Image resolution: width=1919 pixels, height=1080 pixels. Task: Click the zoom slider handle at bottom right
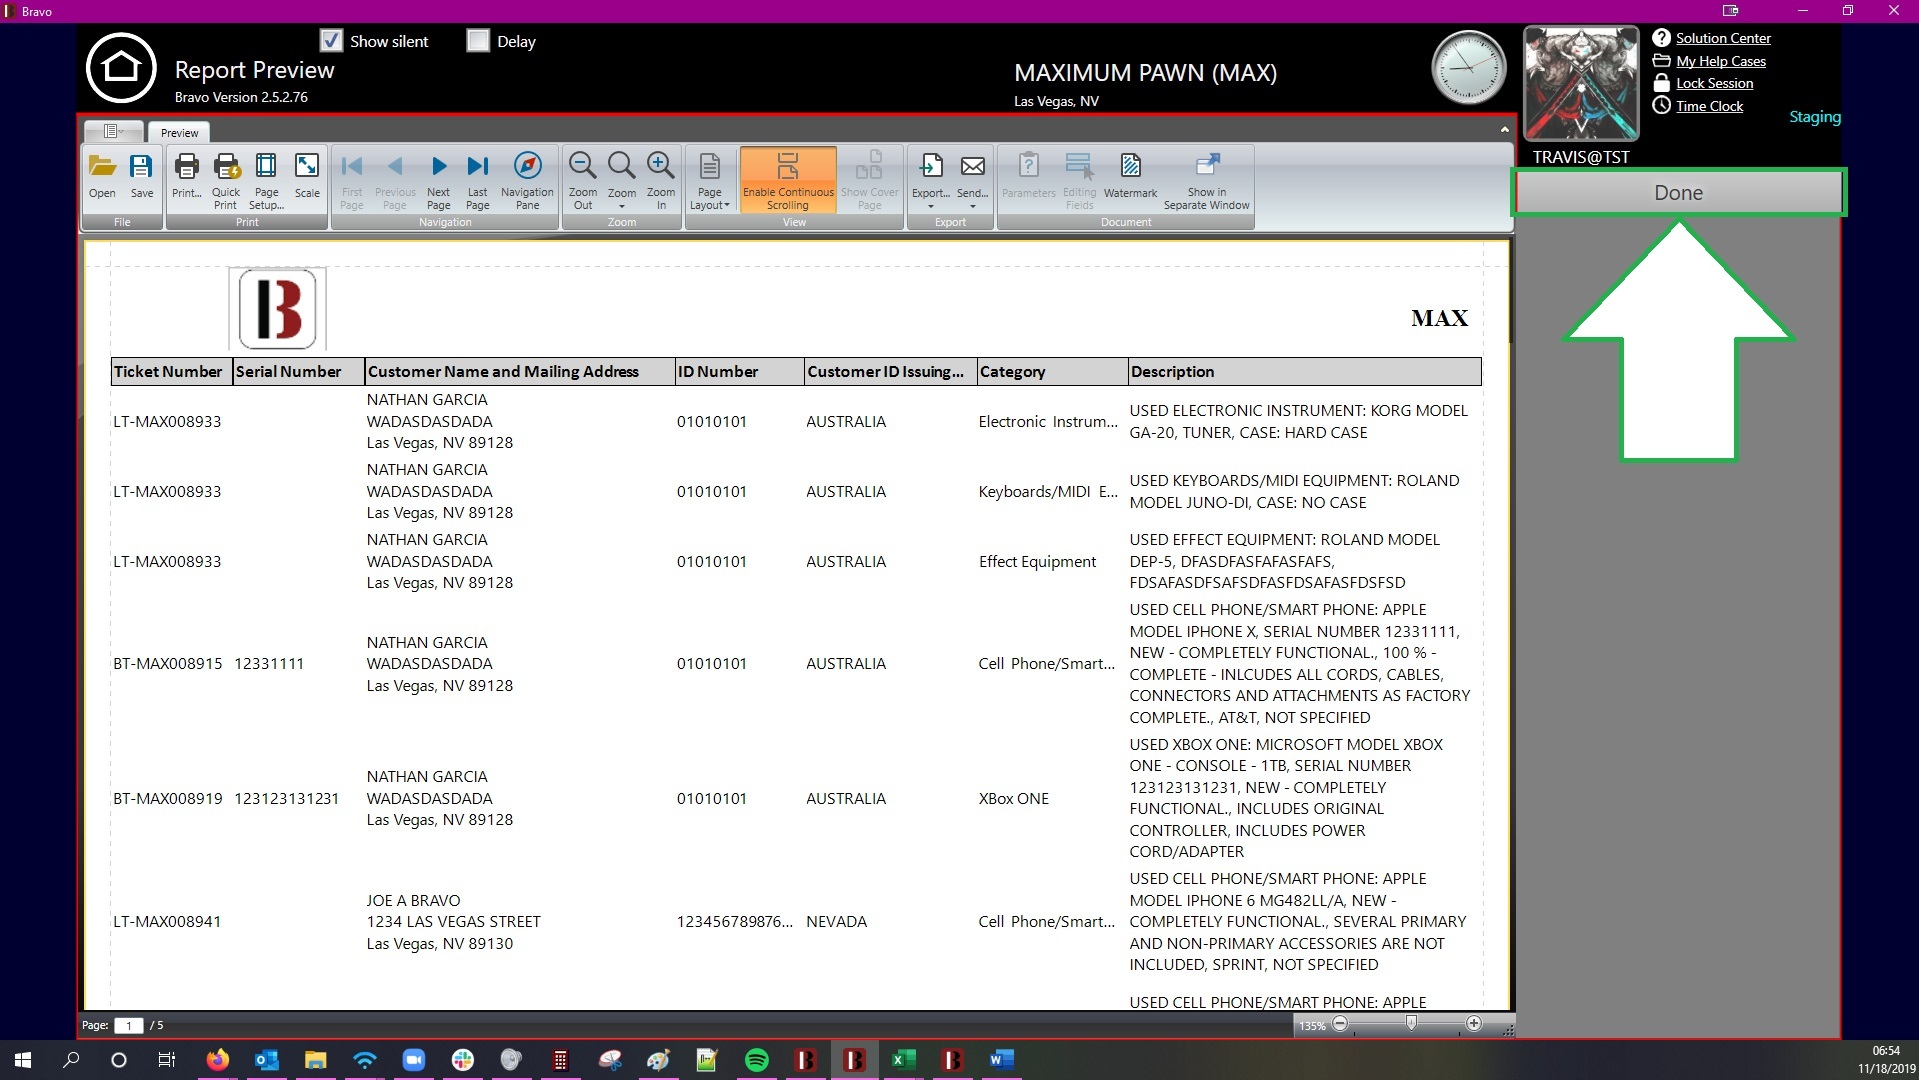pos(1411,1023)
